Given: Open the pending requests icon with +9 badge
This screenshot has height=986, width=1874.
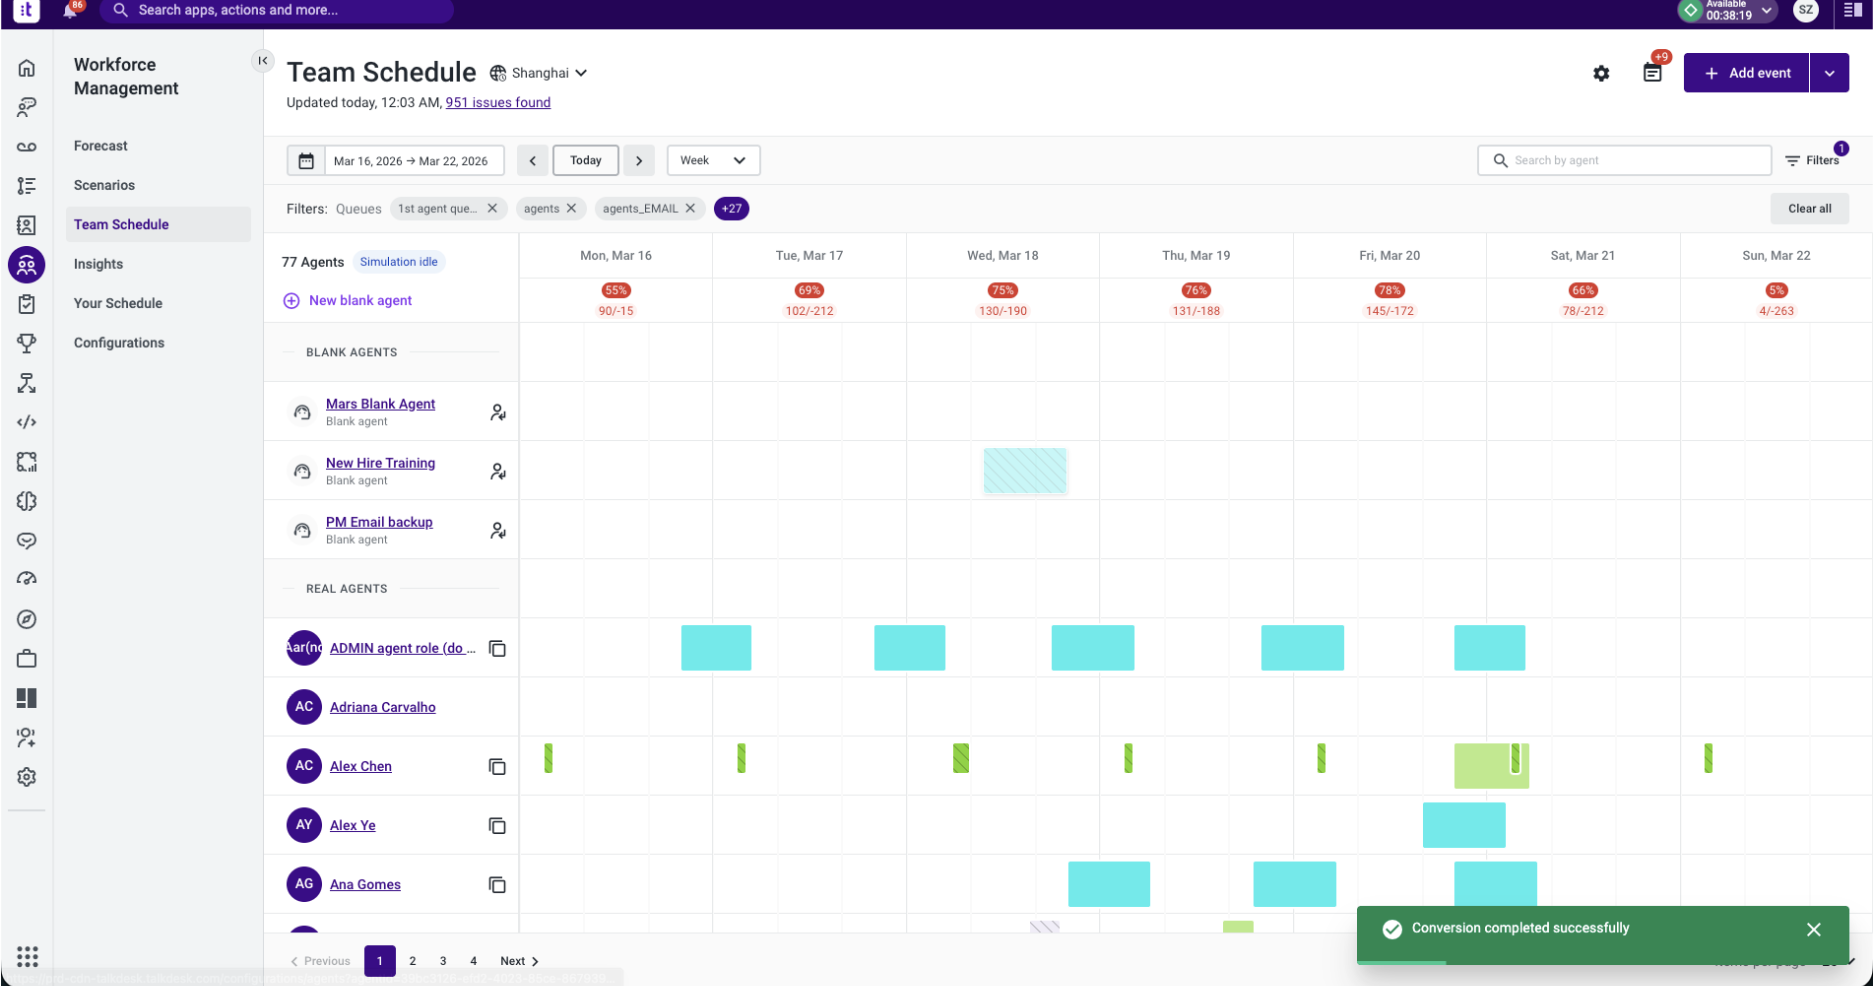Looking at the screenshot, I should [x=1652, y=72].
